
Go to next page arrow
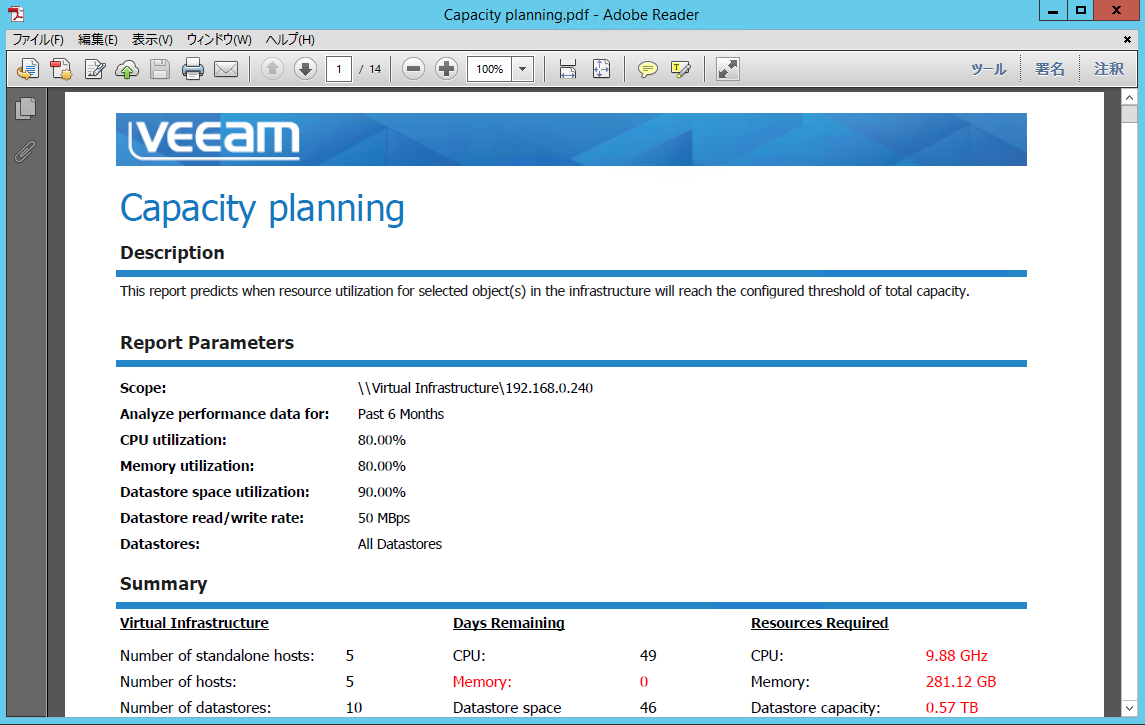(x=305, y=69)
